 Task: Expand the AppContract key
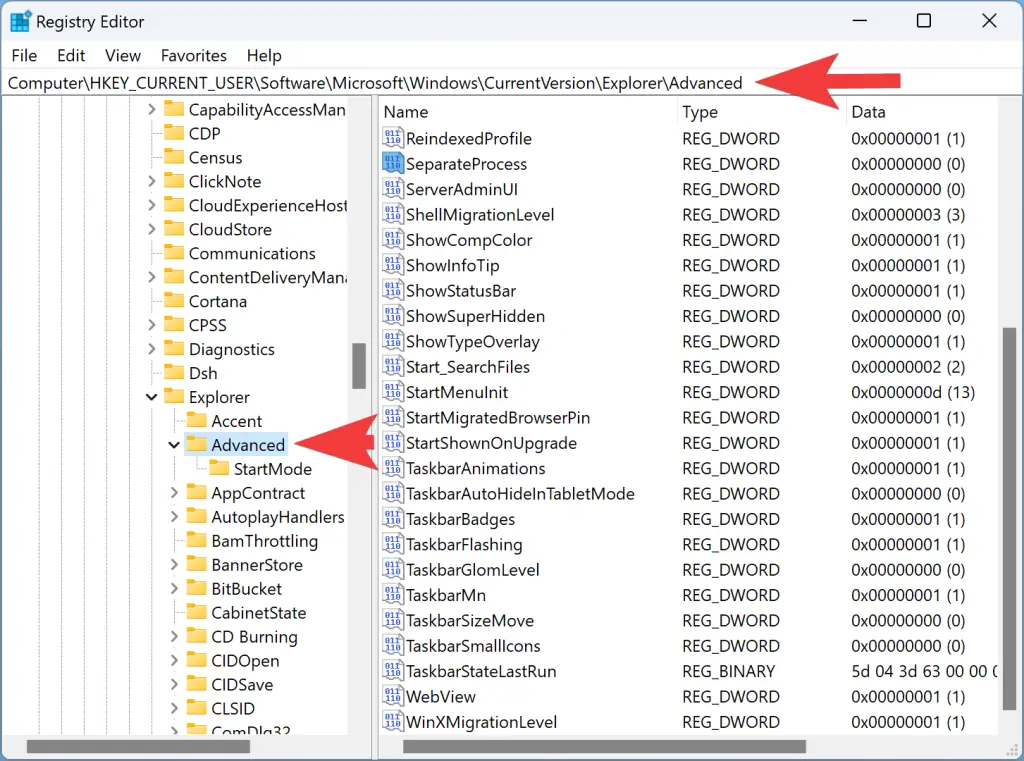coord(174,493)
